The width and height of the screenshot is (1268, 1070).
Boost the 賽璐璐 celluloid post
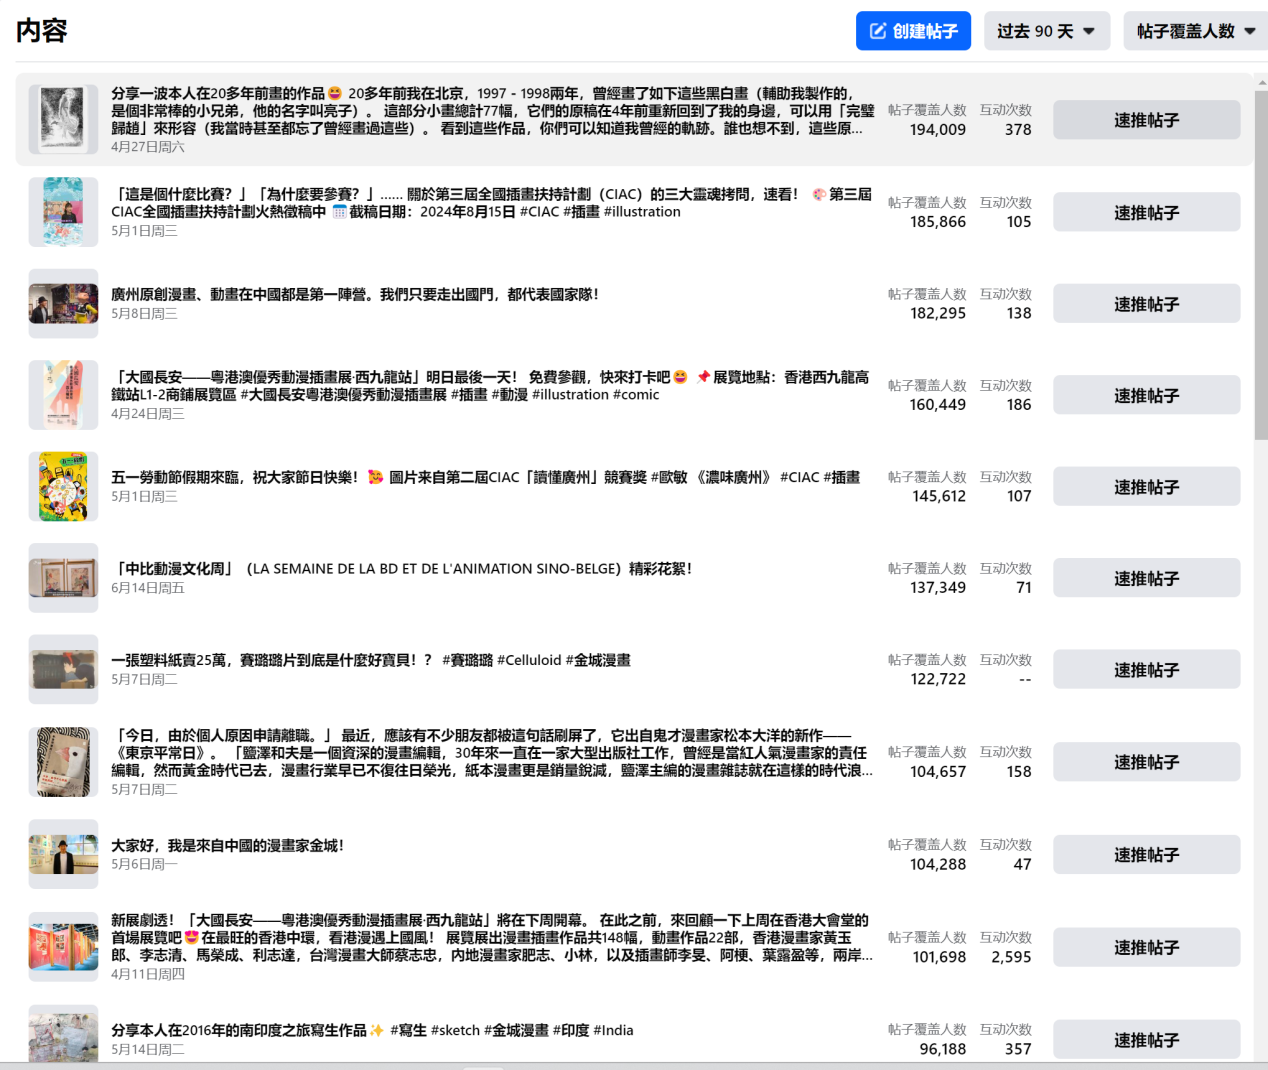click(1146, 670)
